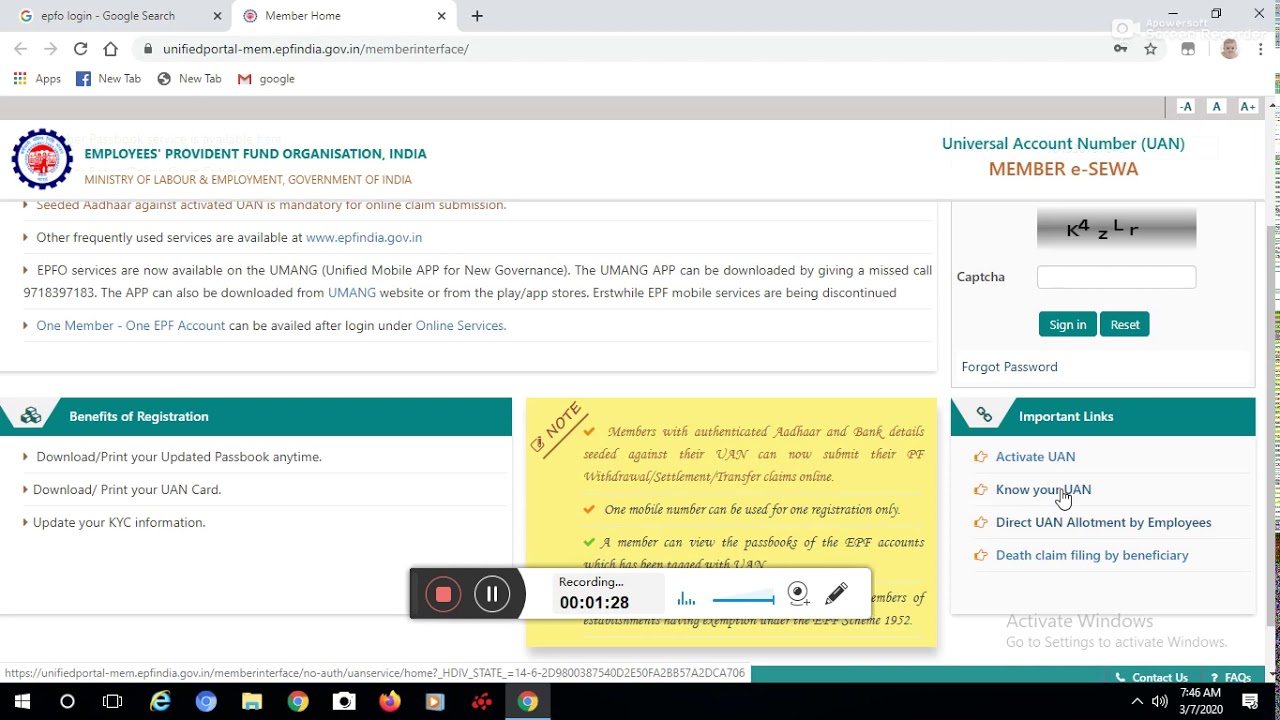The width and height of the screenshot is (1280, 720).
Task: Click the saved password key icon
Action: (1120, 49)
